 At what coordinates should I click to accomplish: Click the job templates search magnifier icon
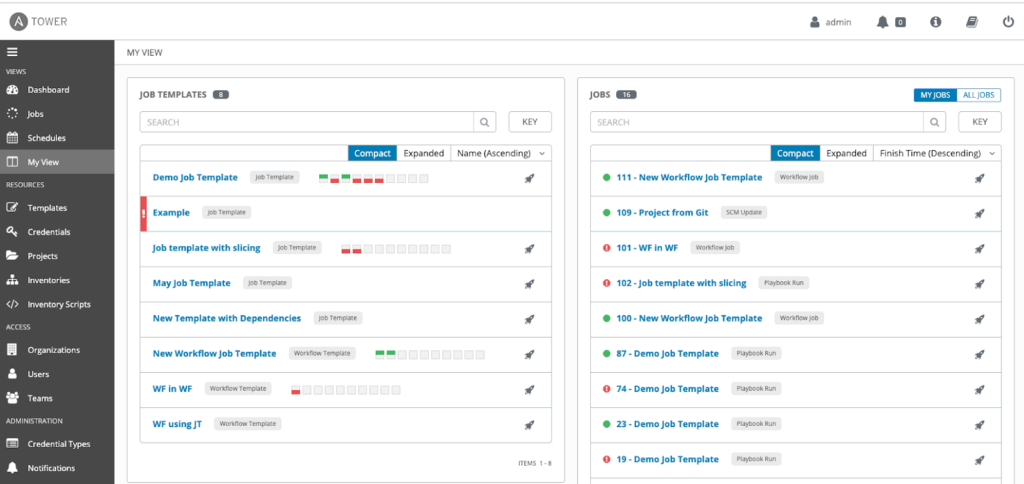484,122
